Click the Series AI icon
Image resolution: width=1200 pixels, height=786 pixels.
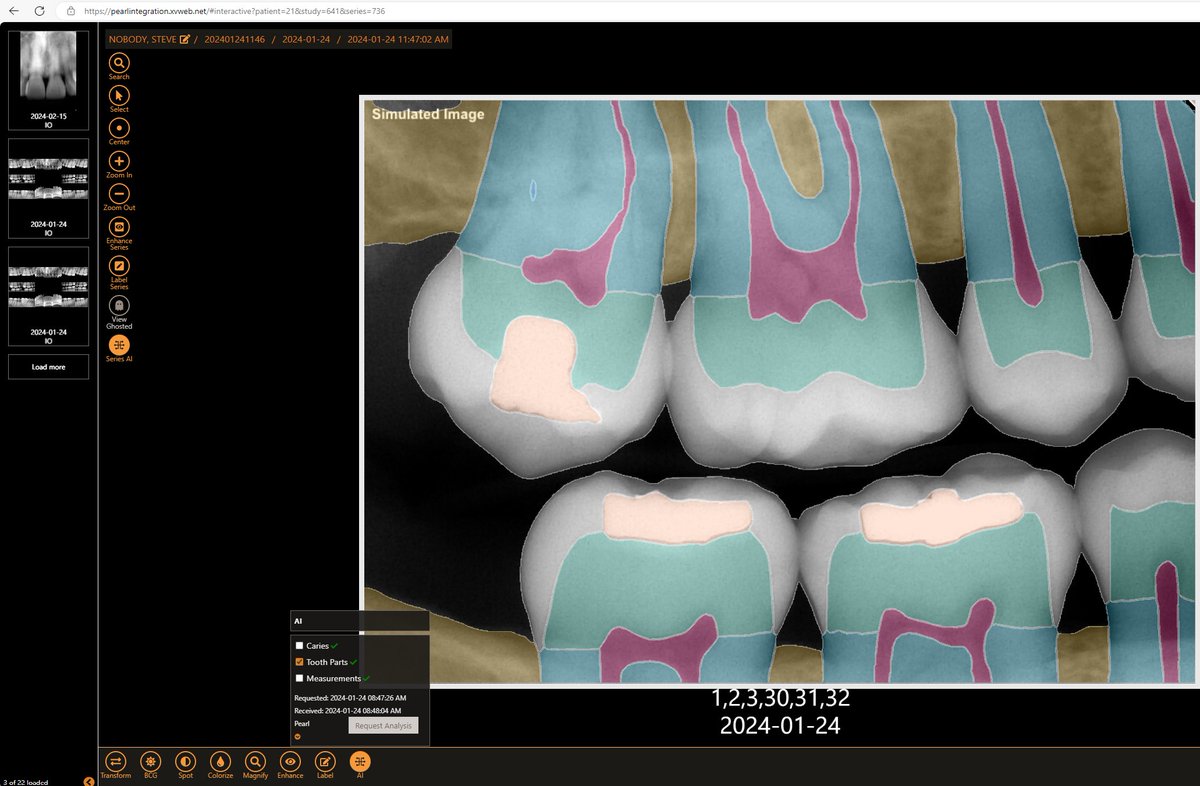[x=119, y=344]
